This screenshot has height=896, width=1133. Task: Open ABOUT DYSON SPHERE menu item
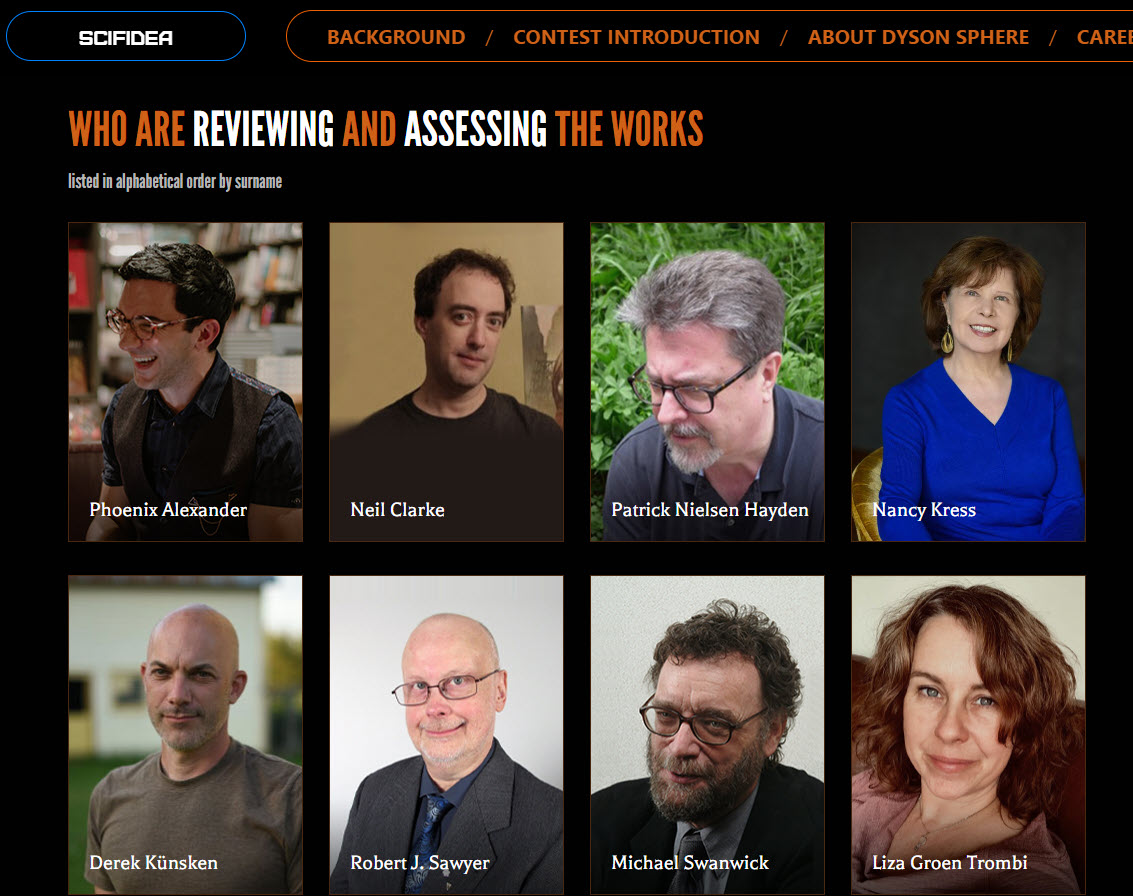(x=918, y=37)
